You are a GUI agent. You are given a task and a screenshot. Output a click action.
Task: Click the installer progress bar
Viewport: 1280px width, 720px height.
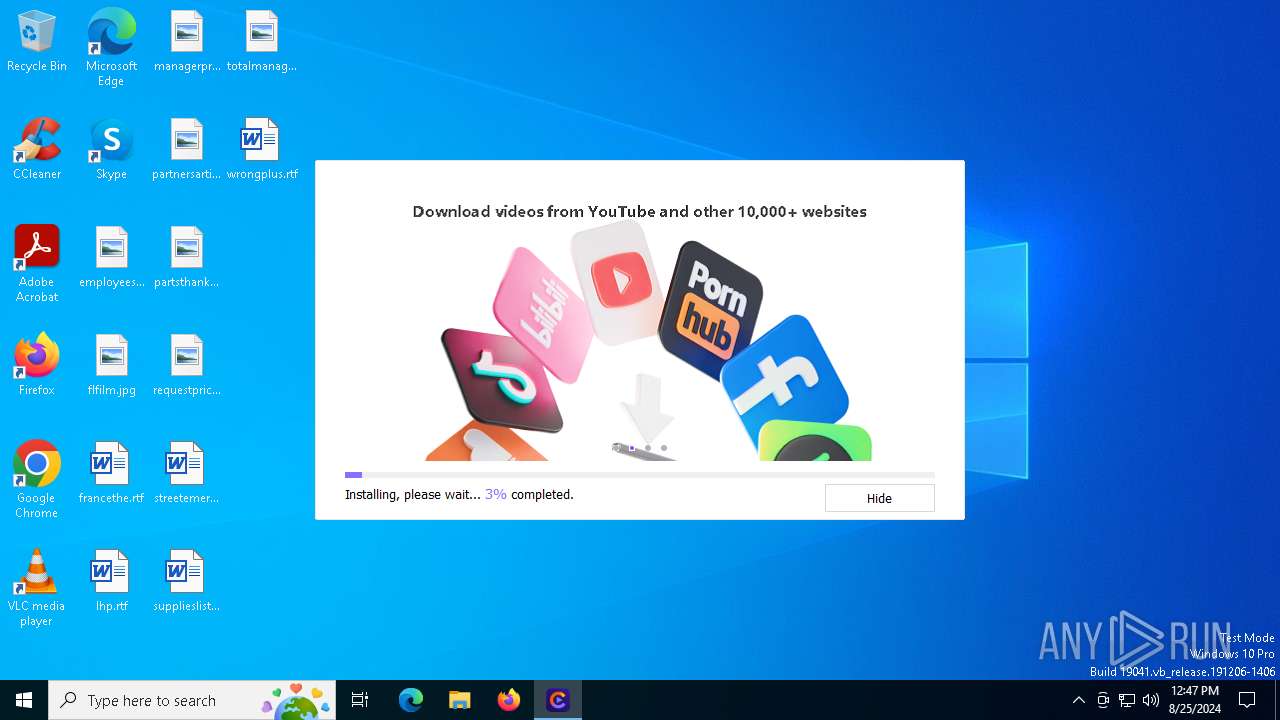(640, 475)
